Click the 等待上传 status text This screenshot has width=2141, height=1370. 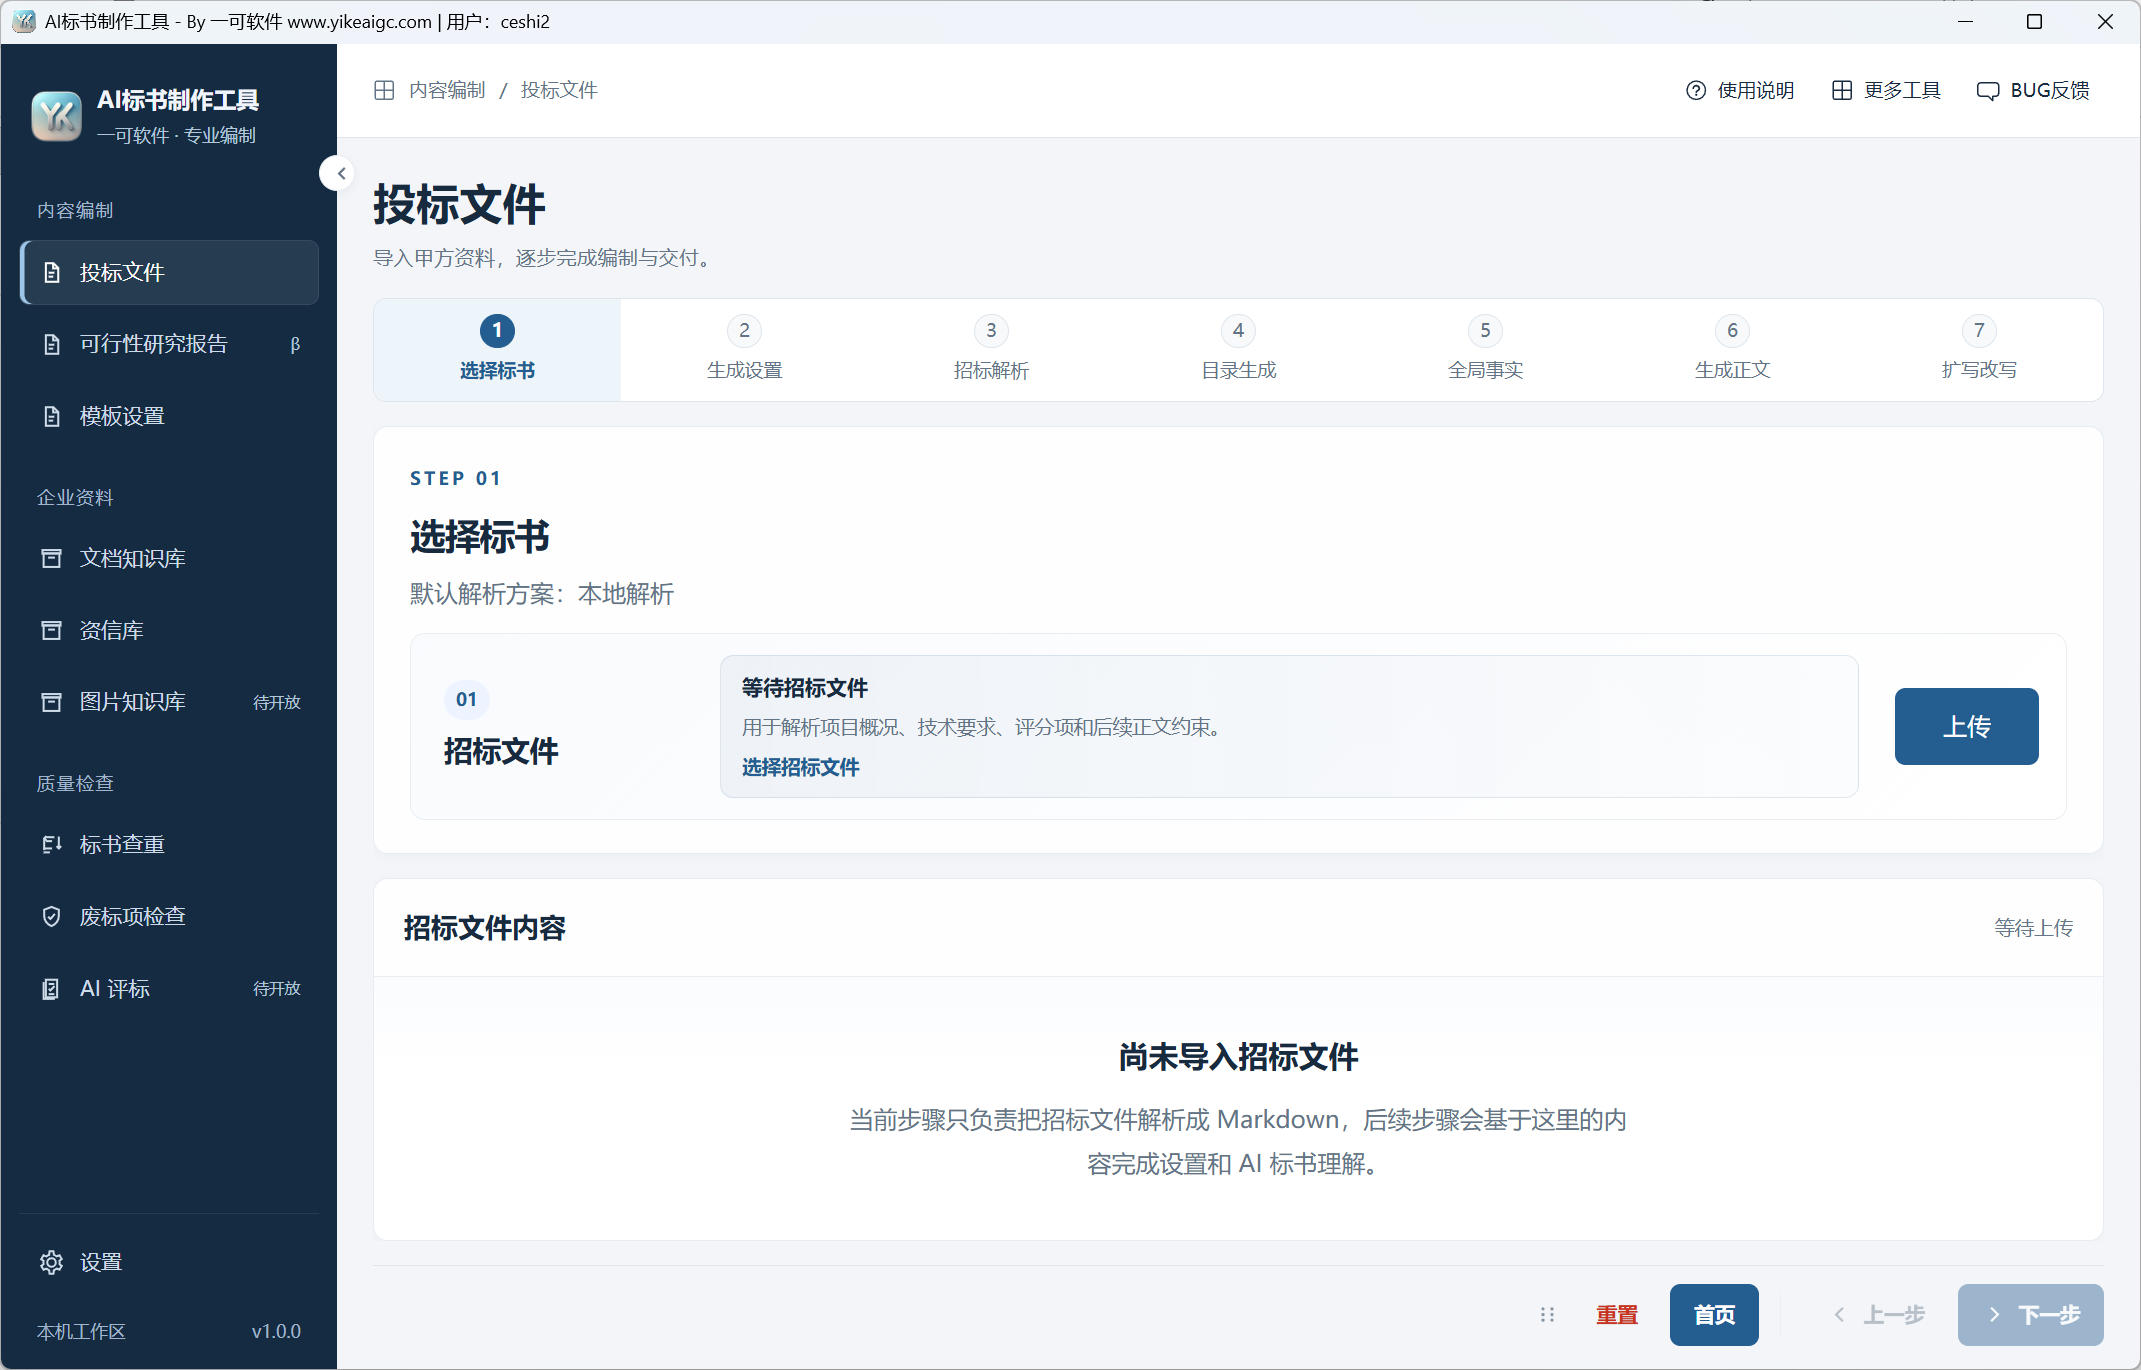coord(2033,928)
